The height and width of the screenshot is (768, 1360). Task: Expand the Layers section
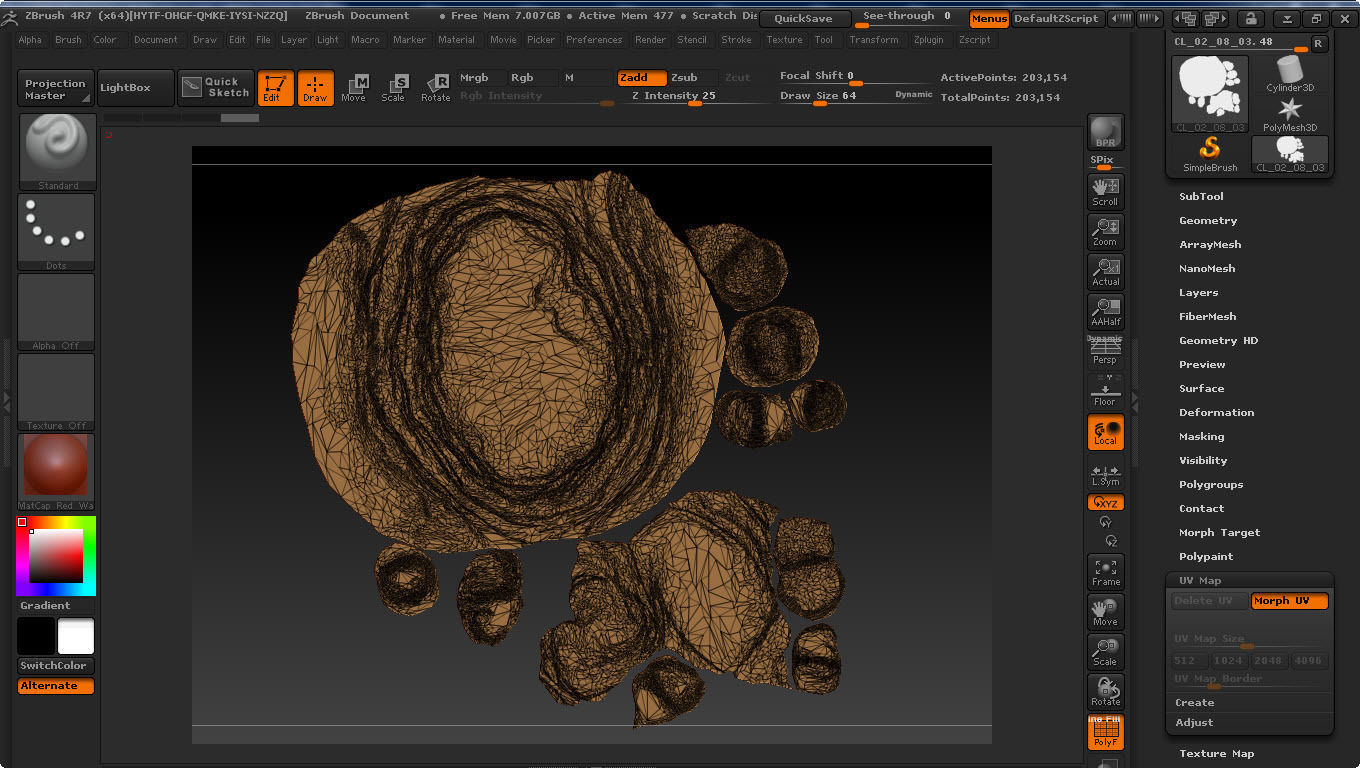pos(1198,293)
